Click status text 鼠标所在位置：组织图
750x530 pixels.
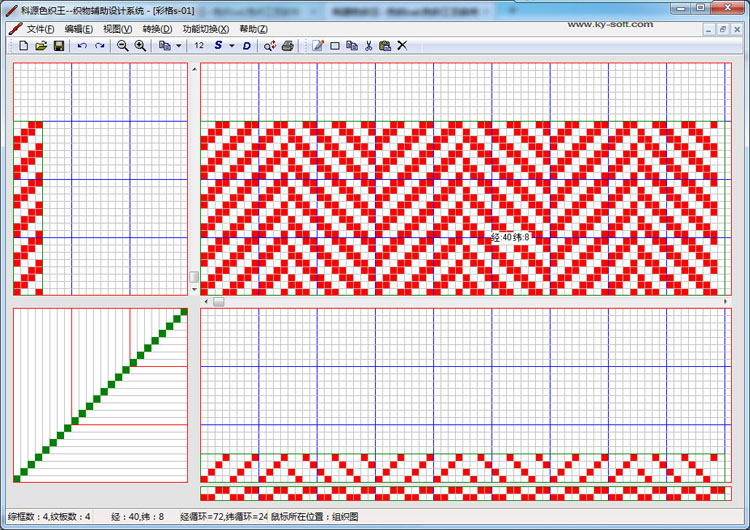pos(315,517)
